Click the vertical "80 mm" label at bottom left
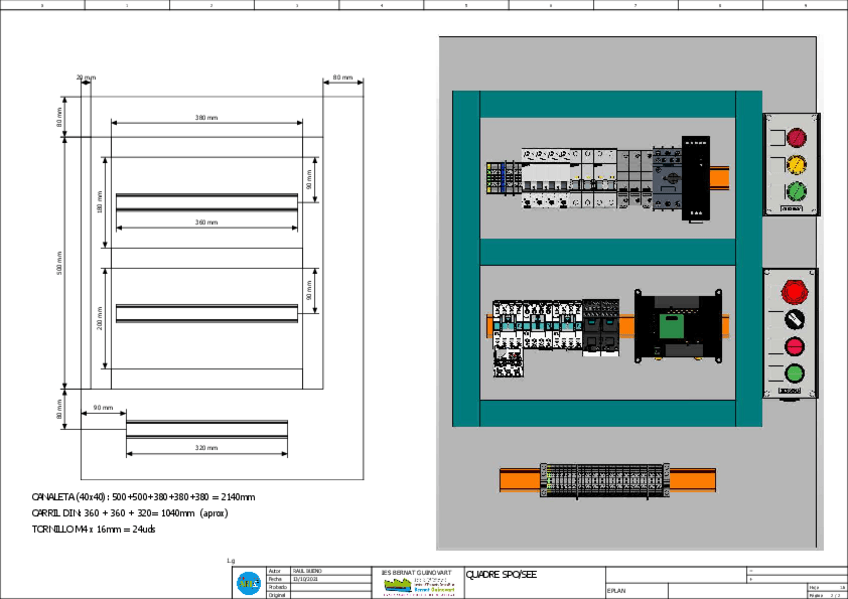 [x=59, y=409]
